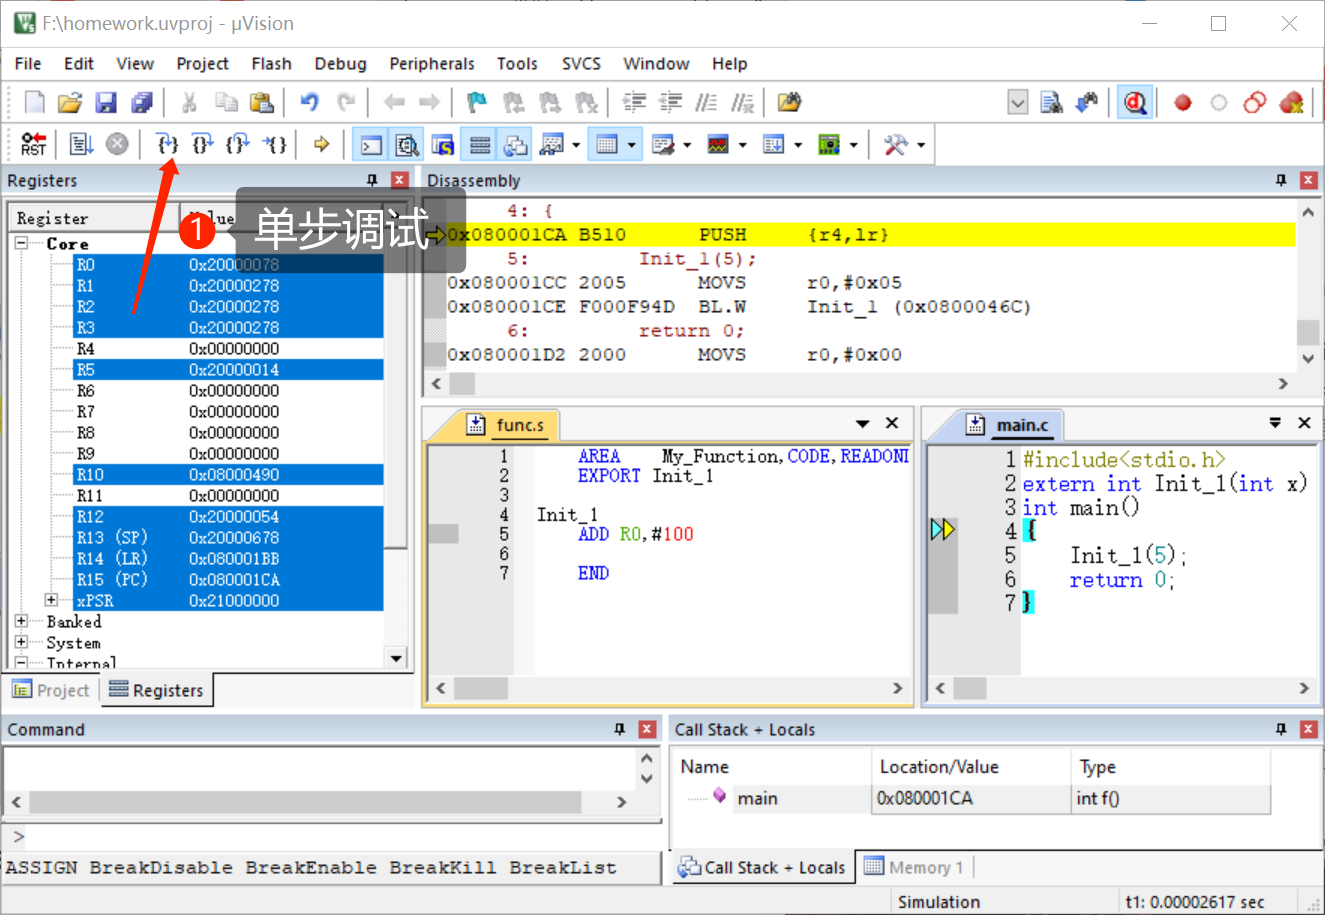Reset the CPU with RST icon
Screen dimensions: 1325x915
[33, 145]
